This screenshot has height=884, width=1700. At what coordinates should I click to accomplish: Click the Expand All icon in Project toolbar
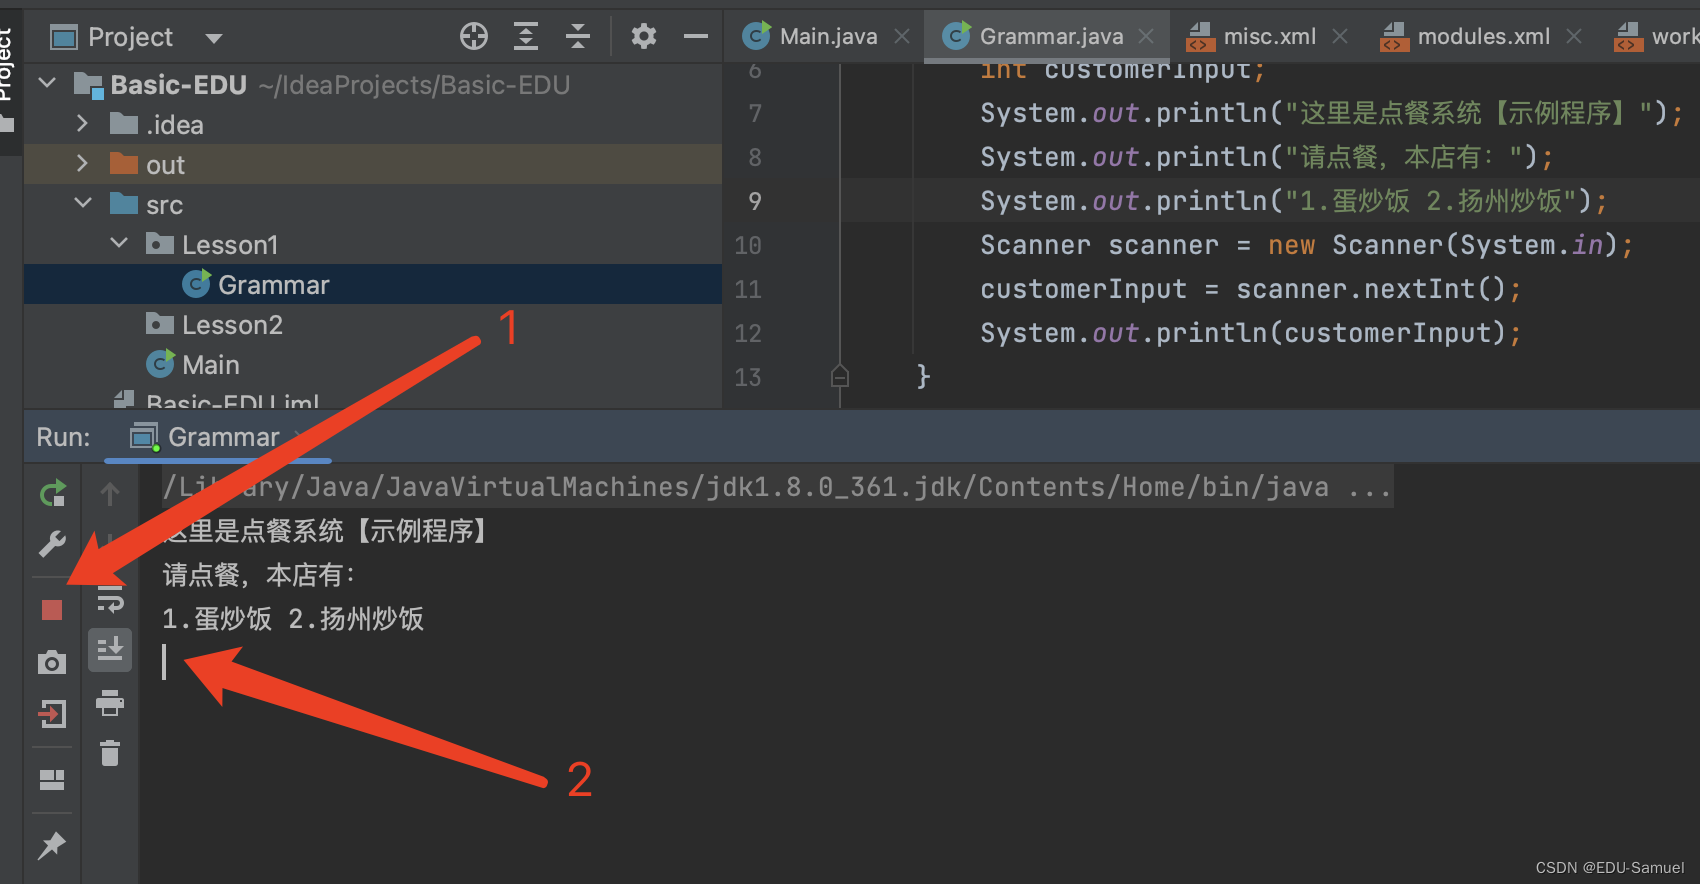click(526, 37)
